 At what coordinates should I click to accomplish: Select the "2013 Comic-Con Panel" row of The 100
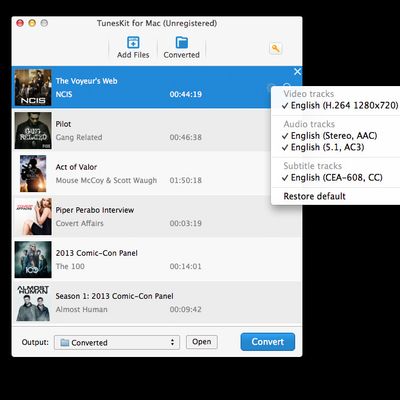(157, 259)
